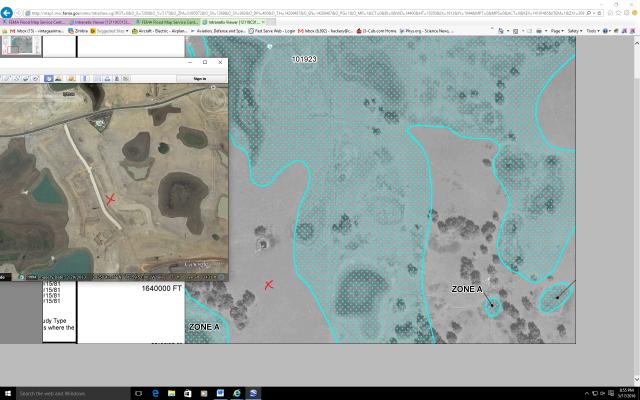Open Task View on the taskbar

(x=138, y=393)
